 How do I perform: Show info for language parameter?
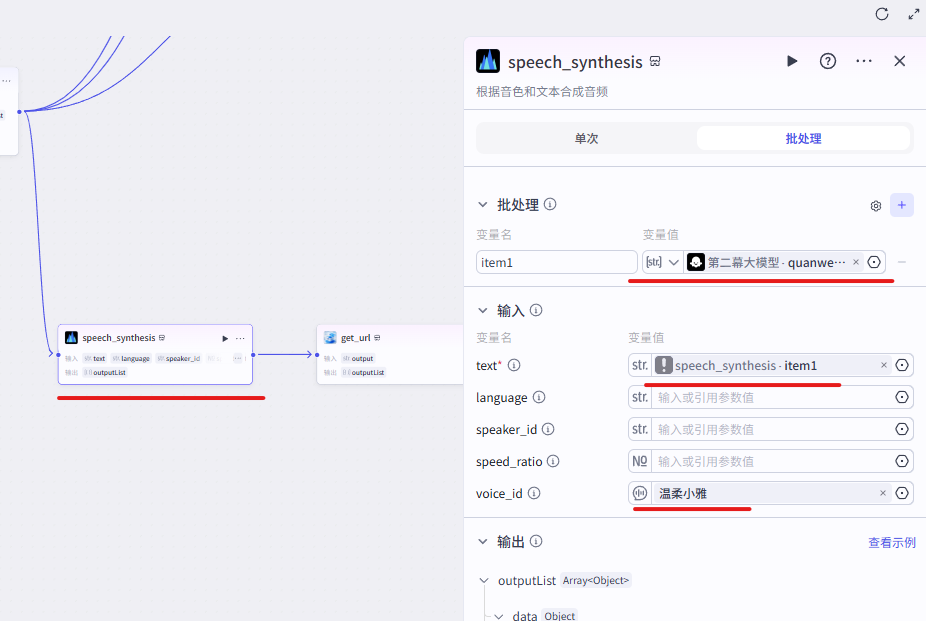[539, 397]
